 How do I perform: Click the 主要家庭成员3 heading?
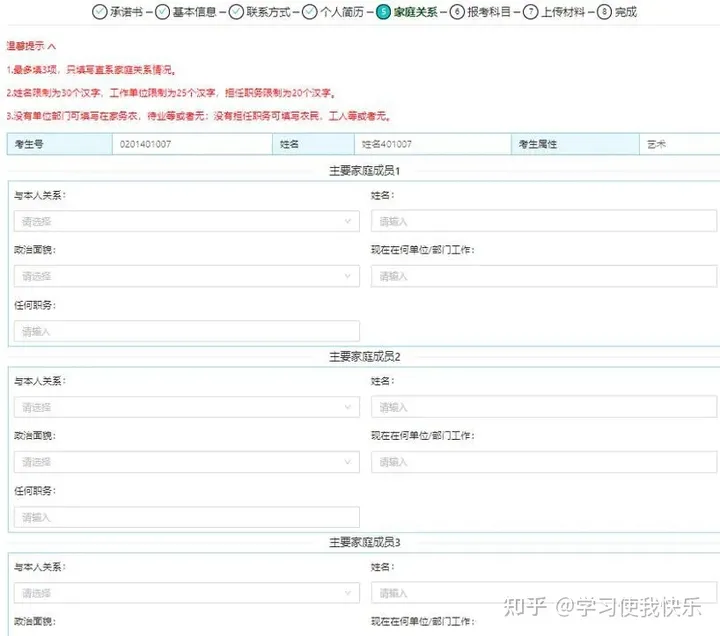[x=365, y=542]
